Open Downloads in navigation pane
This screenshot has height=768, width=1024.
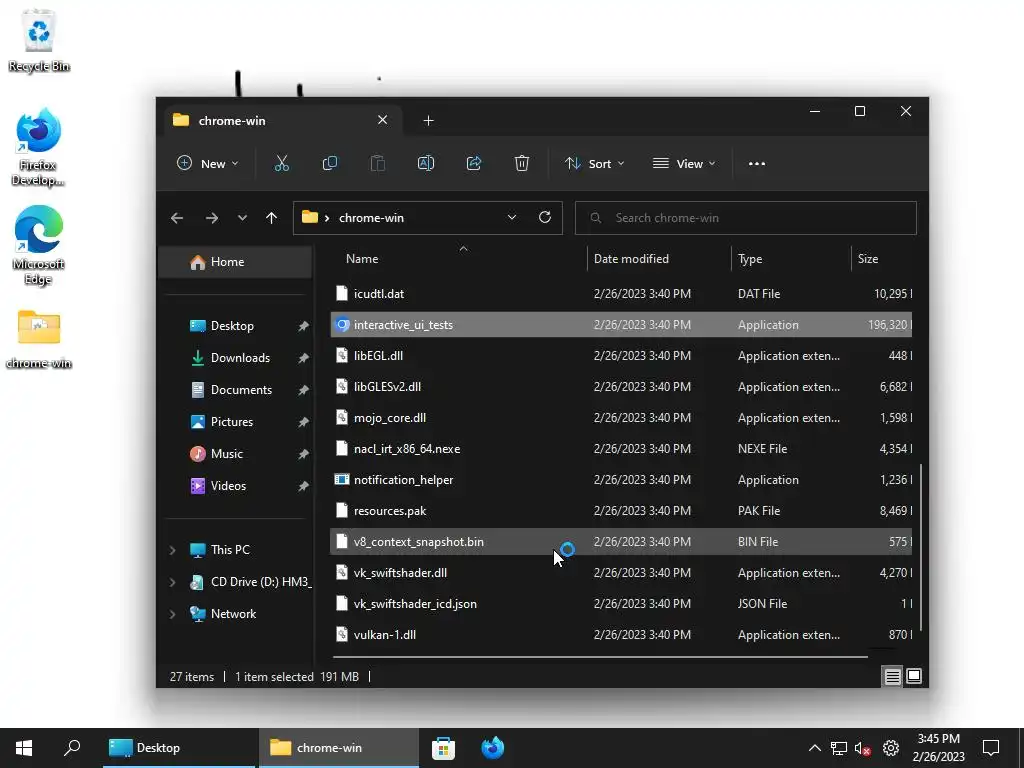[x=235, y=358]
